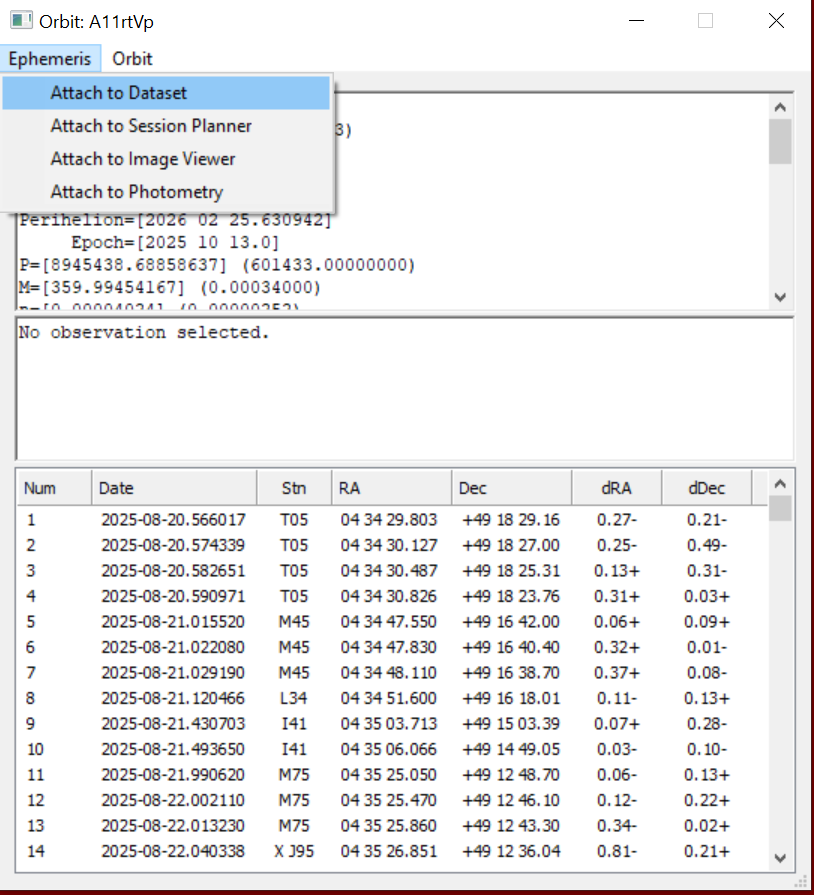Select Attach to Dataset menu entry
Viewport: 814px width, 895px height.
(x=118, y=93)
